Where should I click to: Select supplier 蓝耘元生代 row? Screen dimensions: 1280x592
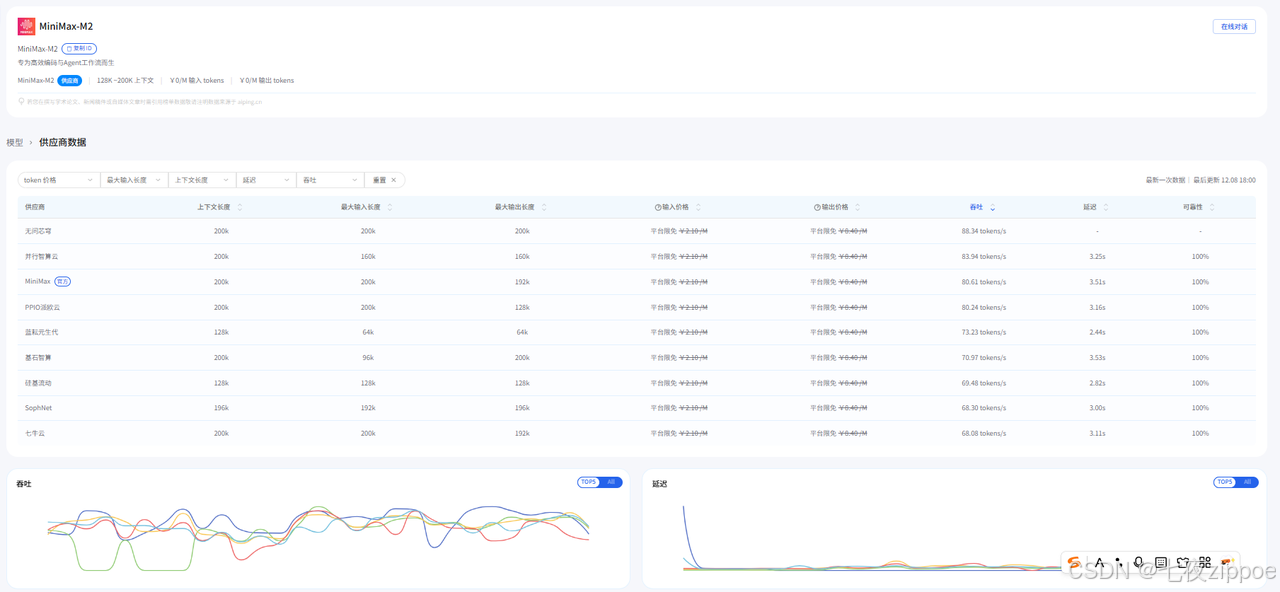click(x=637, y=332)
